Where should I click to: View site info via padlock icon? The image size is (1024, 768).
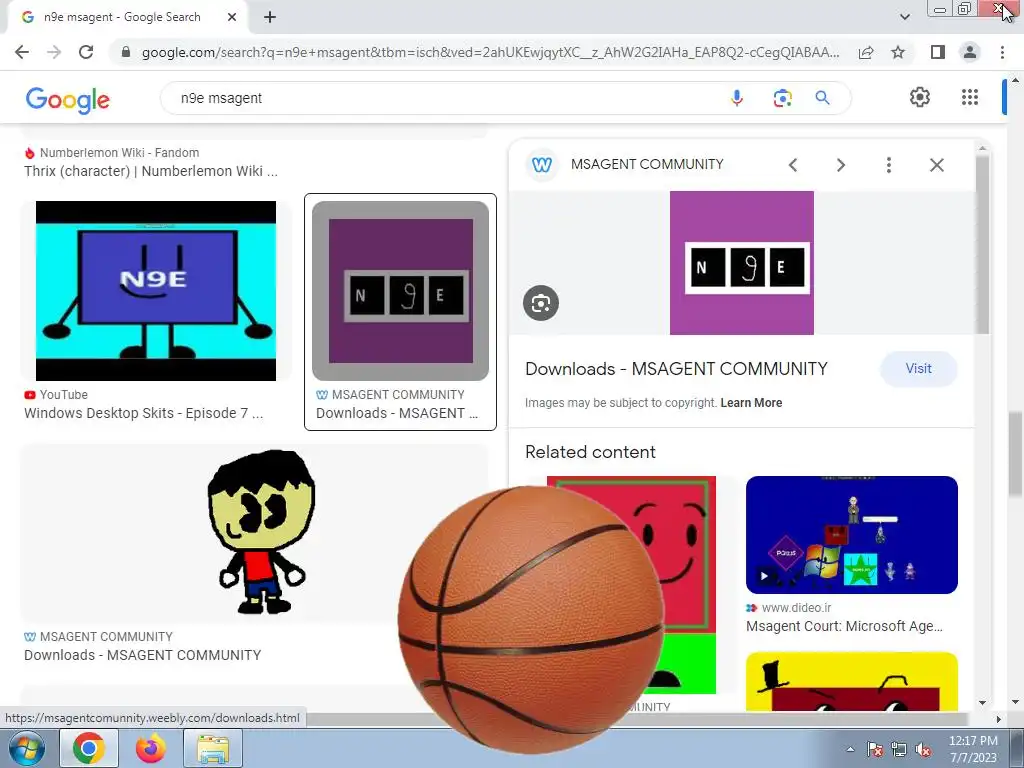pos(126,52)
